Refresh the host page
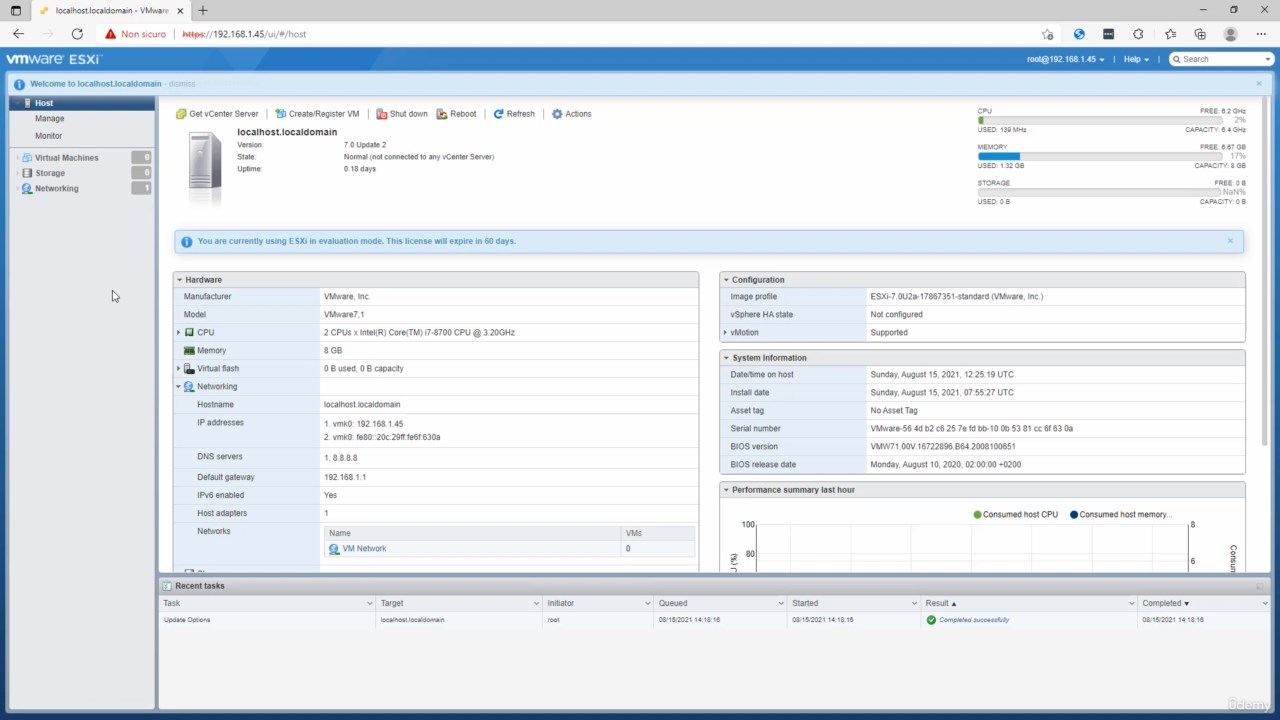This screenshot has height=720, width=1280. click(x=514, y=114)
